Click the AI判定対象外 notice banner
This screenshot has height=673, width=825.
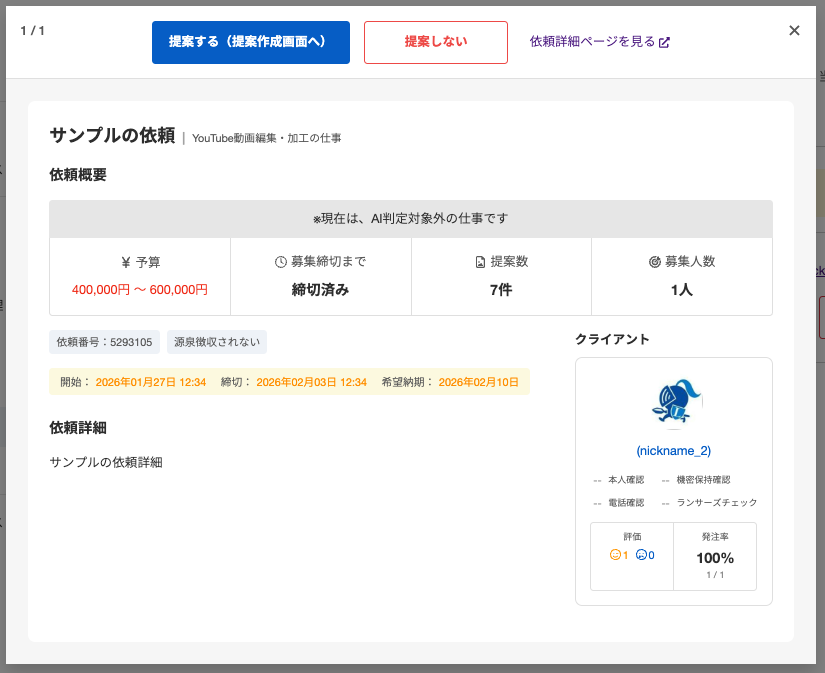[411, 218]
